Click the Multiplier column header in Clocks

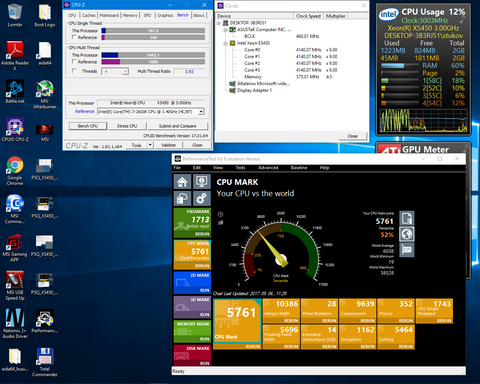click(336, 16)
